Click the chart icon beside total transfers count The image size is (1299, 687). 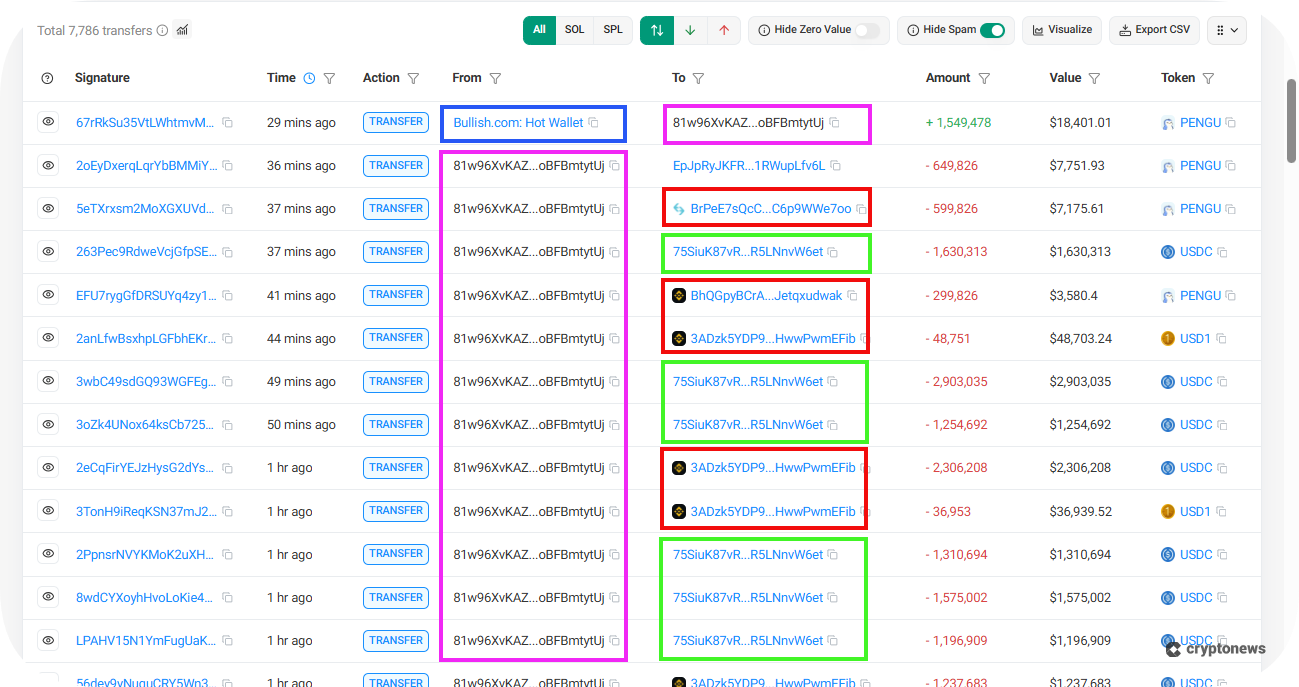click(180, 30)
